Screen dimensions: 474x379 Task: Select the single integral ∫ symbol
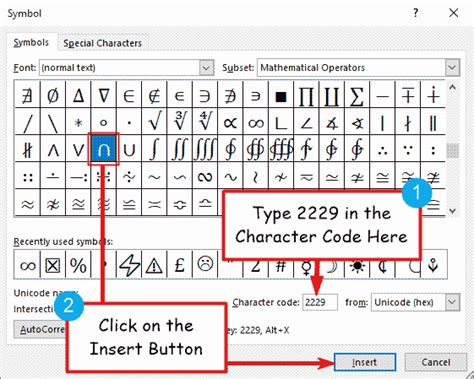tap(154, 149)
